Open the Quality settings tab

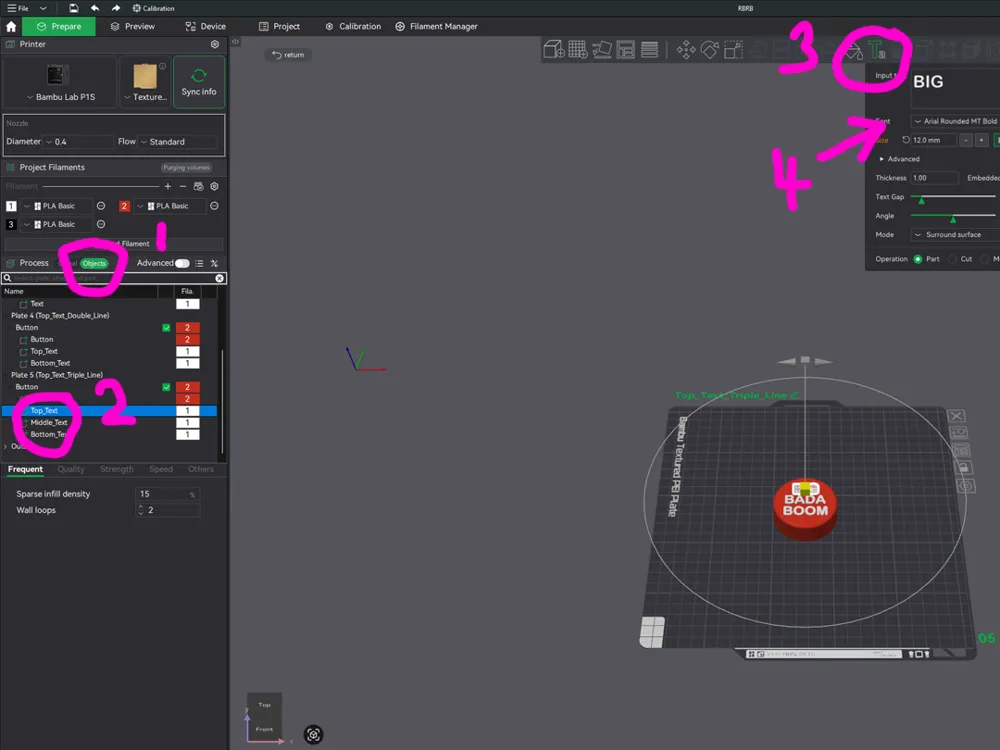pos(71,469)
